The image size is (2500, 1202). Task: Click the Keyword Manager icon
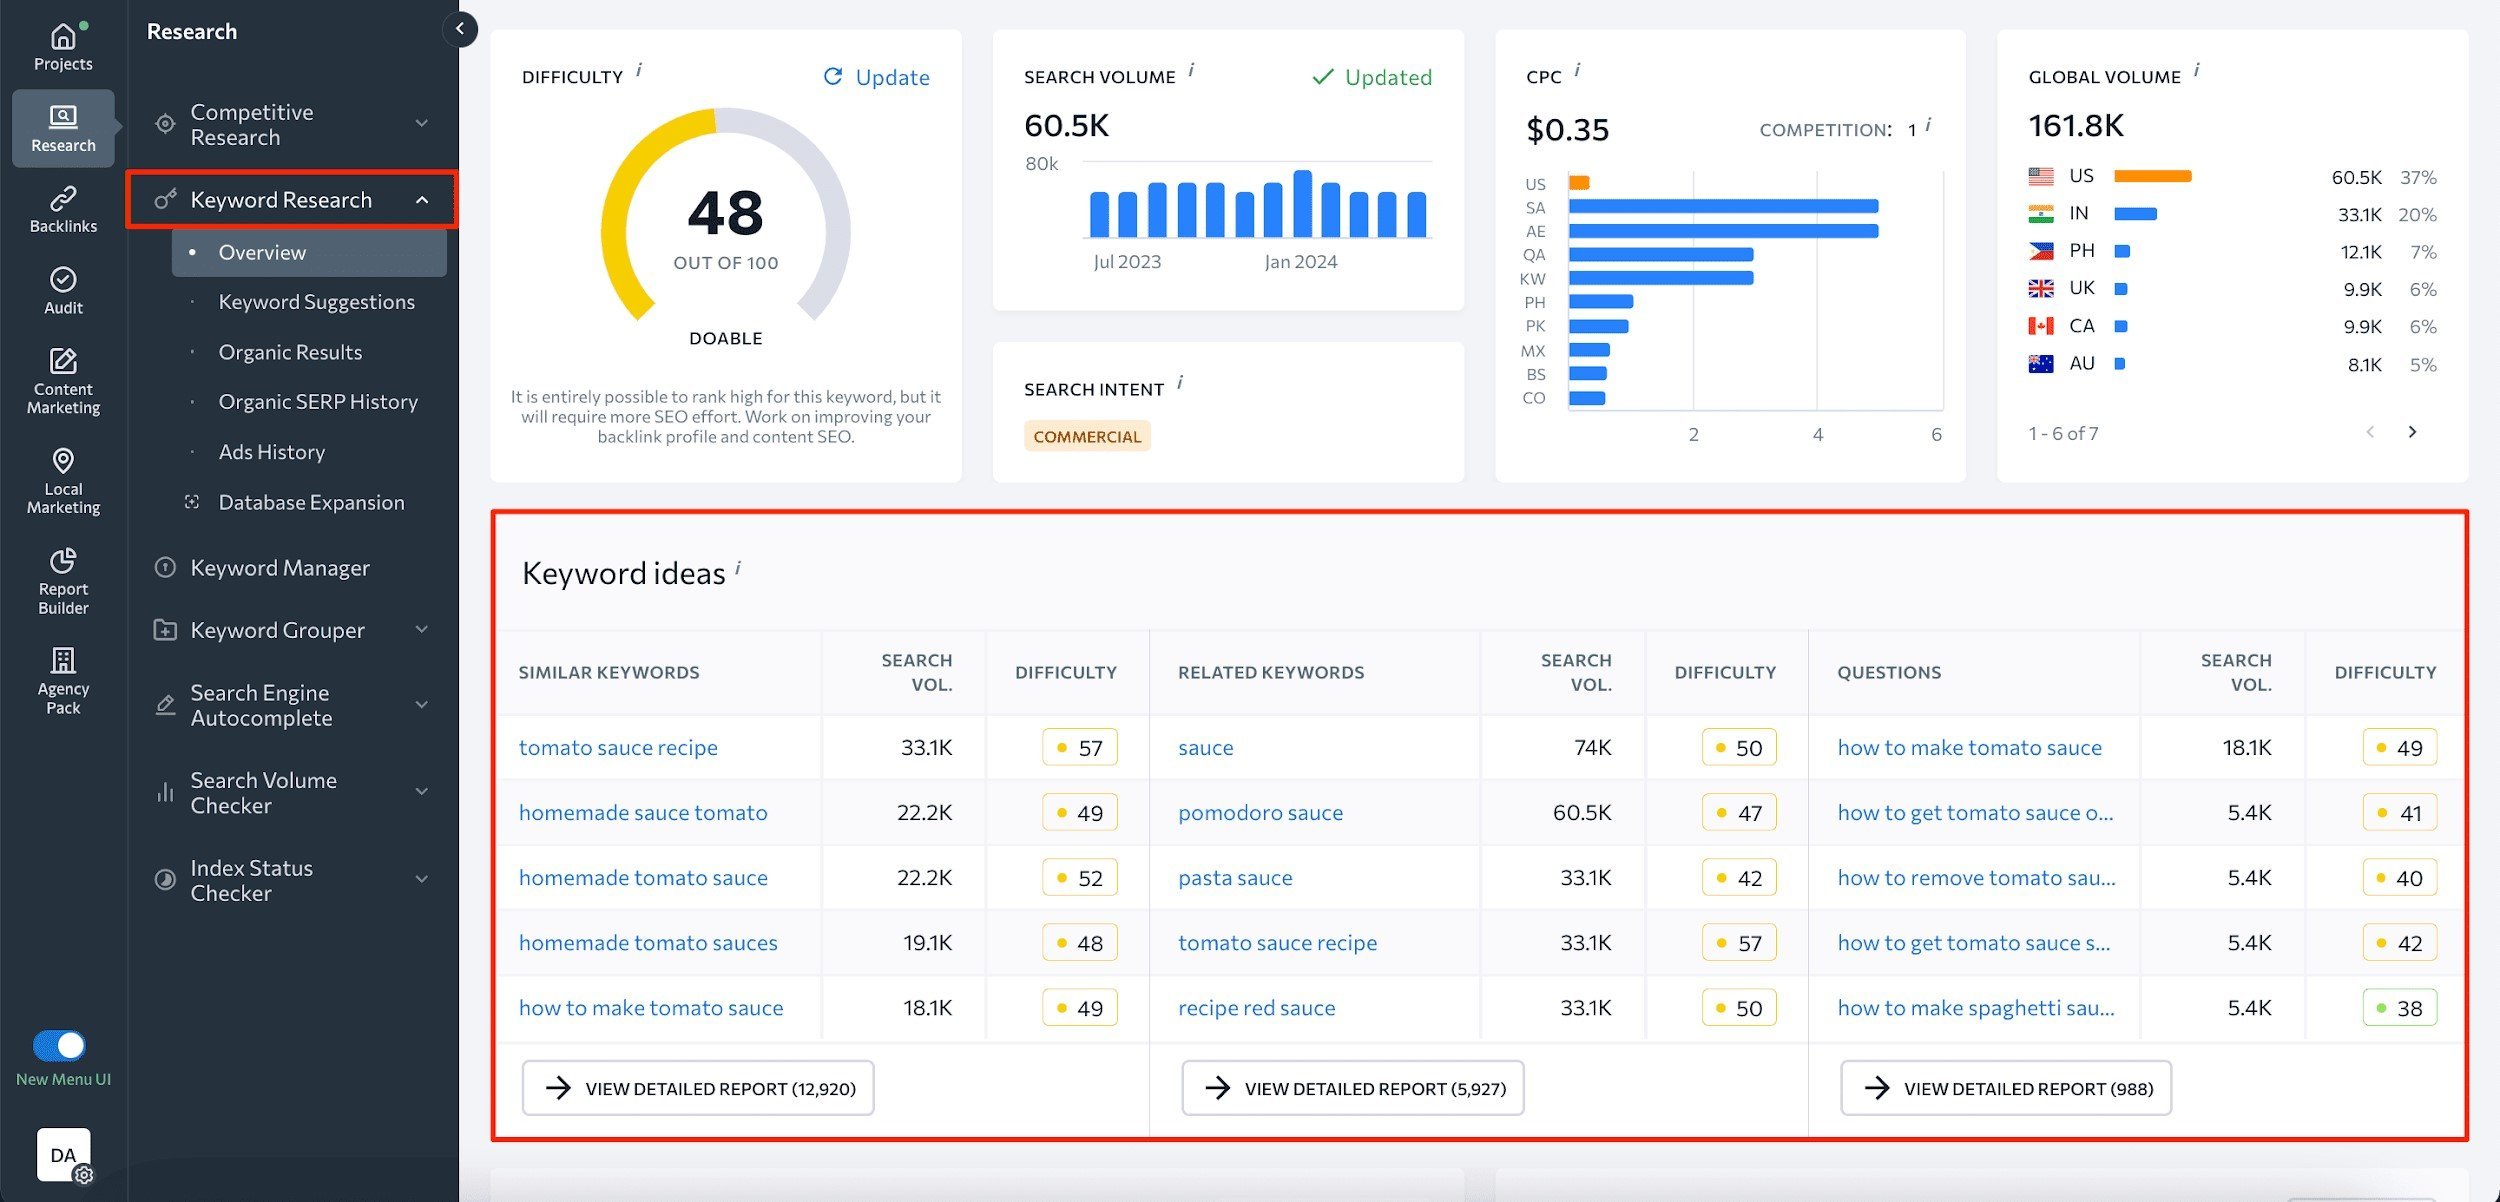click(x=163, y=568)
